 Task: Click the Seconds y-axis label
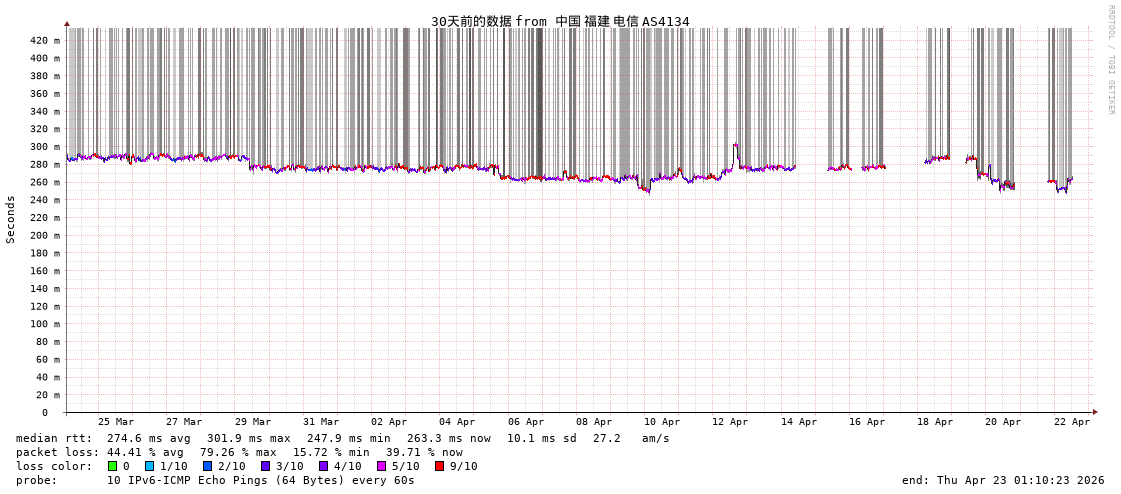point(11,219)
